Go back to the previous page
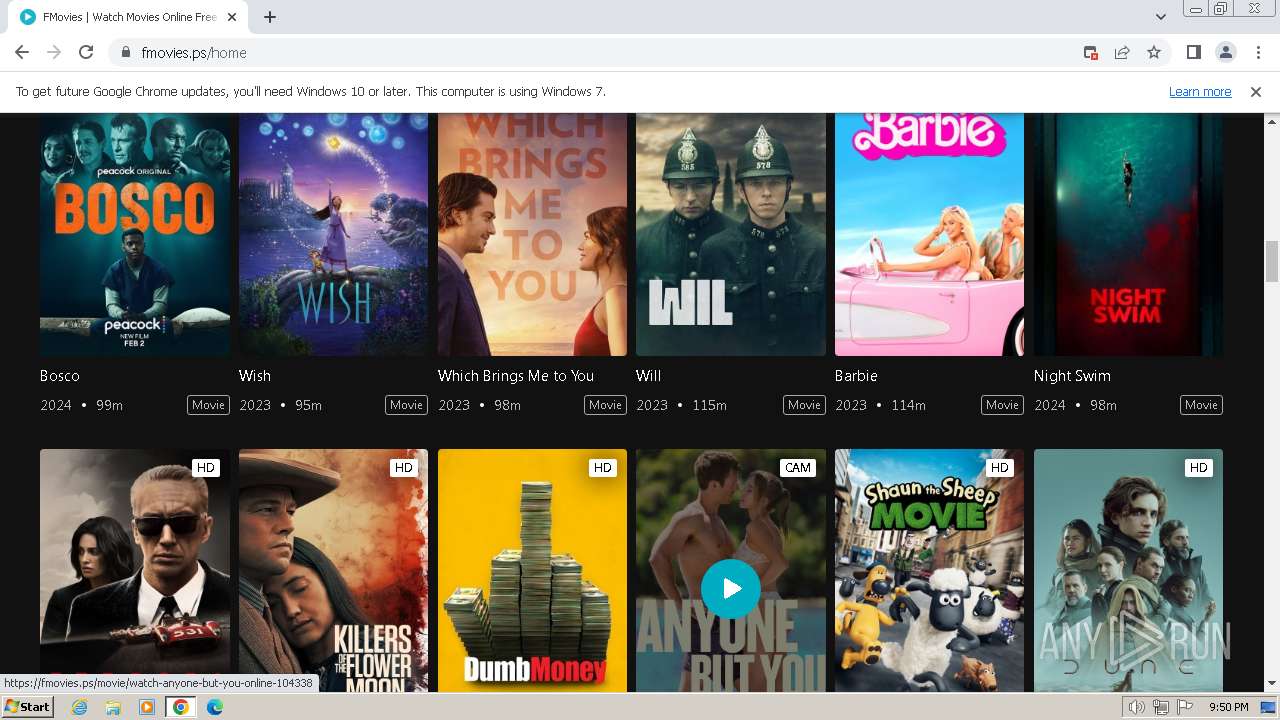Screen dimensions: 1280x720 [x=22, y=53]
